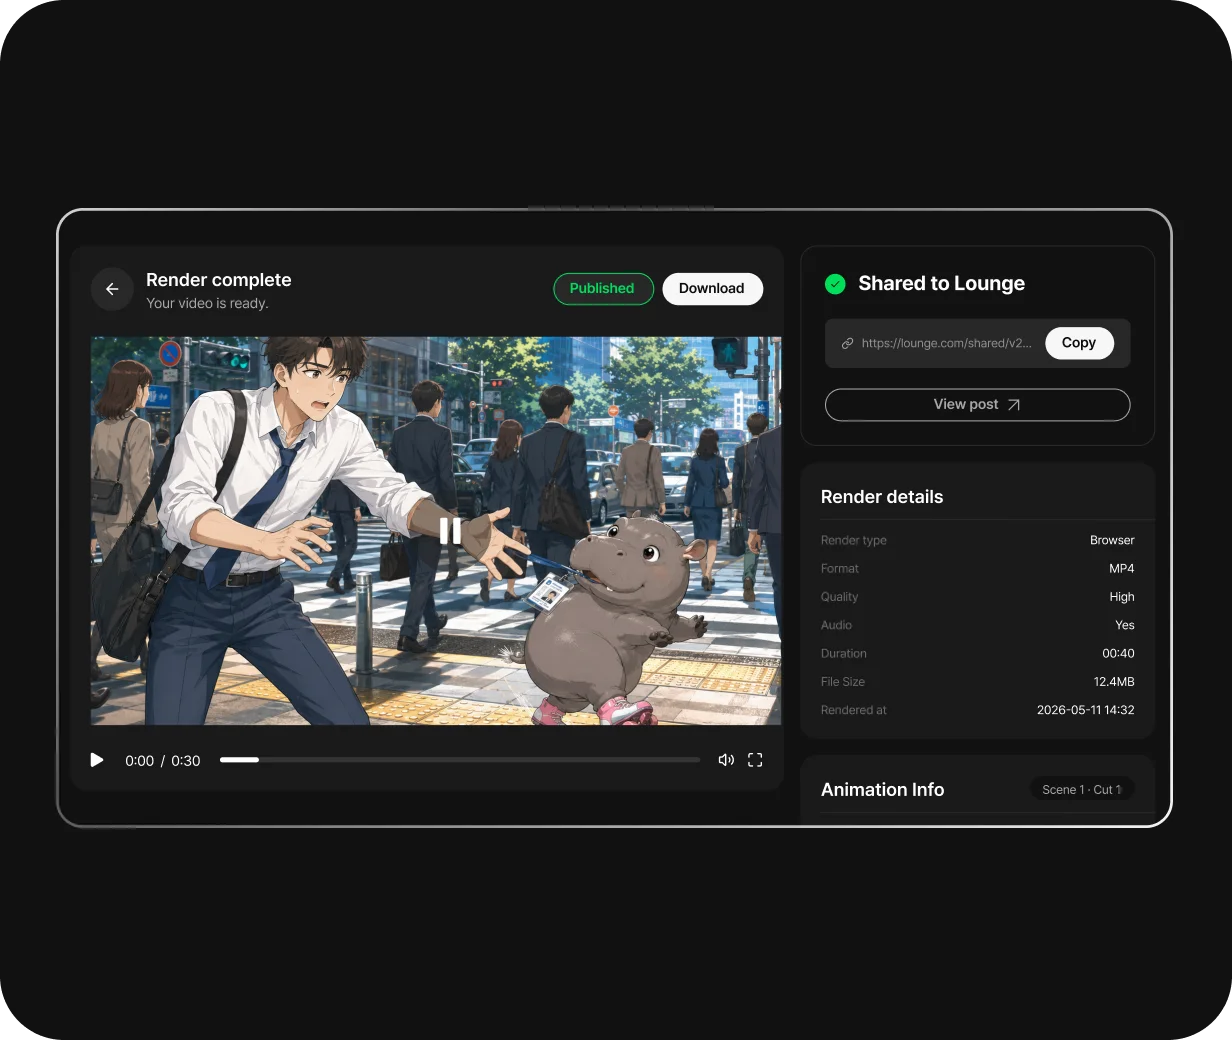Click the Audio value Yes
The width and height of the screenshot is (1232, 1040).
click(1125, 625)
